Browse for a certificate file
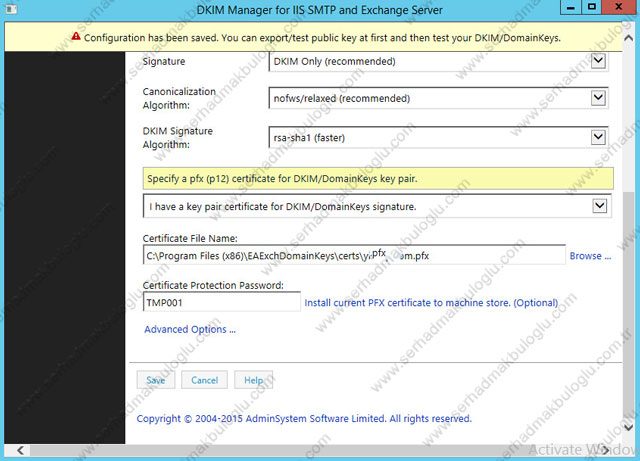This screenshot has height=461, width=640. (590, 256)
